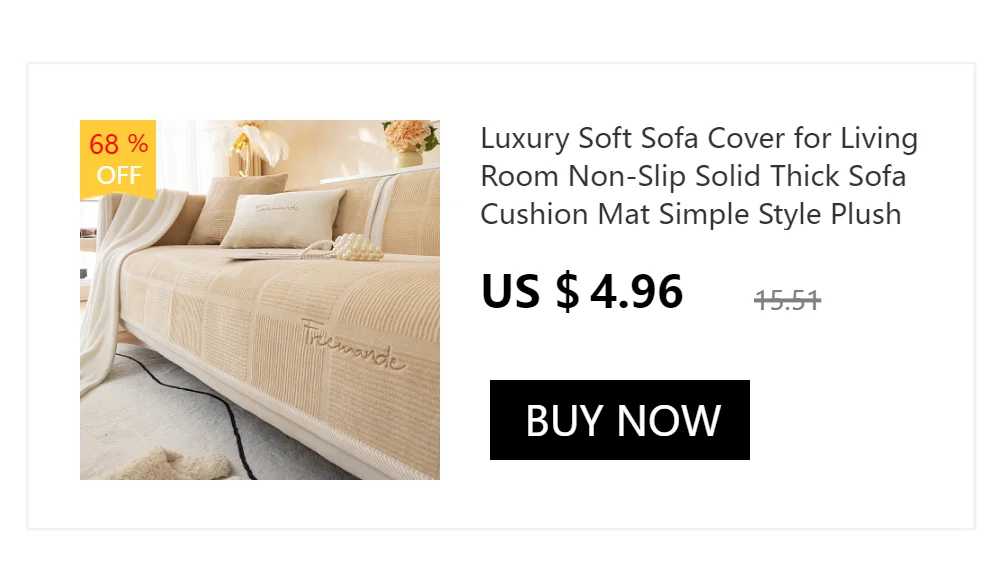This screenshot has width=1000, height=580.
Task: Select the US $ 4.96 sale price
Action: pos(582,292)
